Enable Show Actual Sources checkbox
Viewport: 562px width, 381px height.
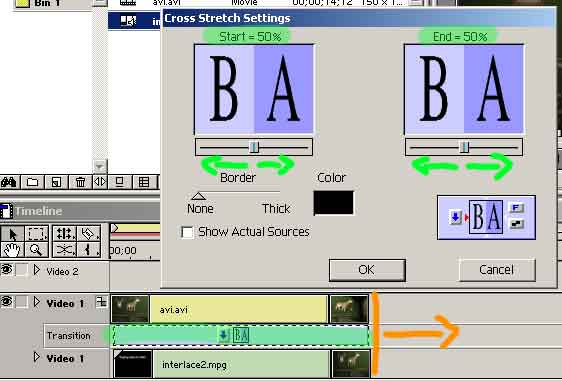(187, 232)
